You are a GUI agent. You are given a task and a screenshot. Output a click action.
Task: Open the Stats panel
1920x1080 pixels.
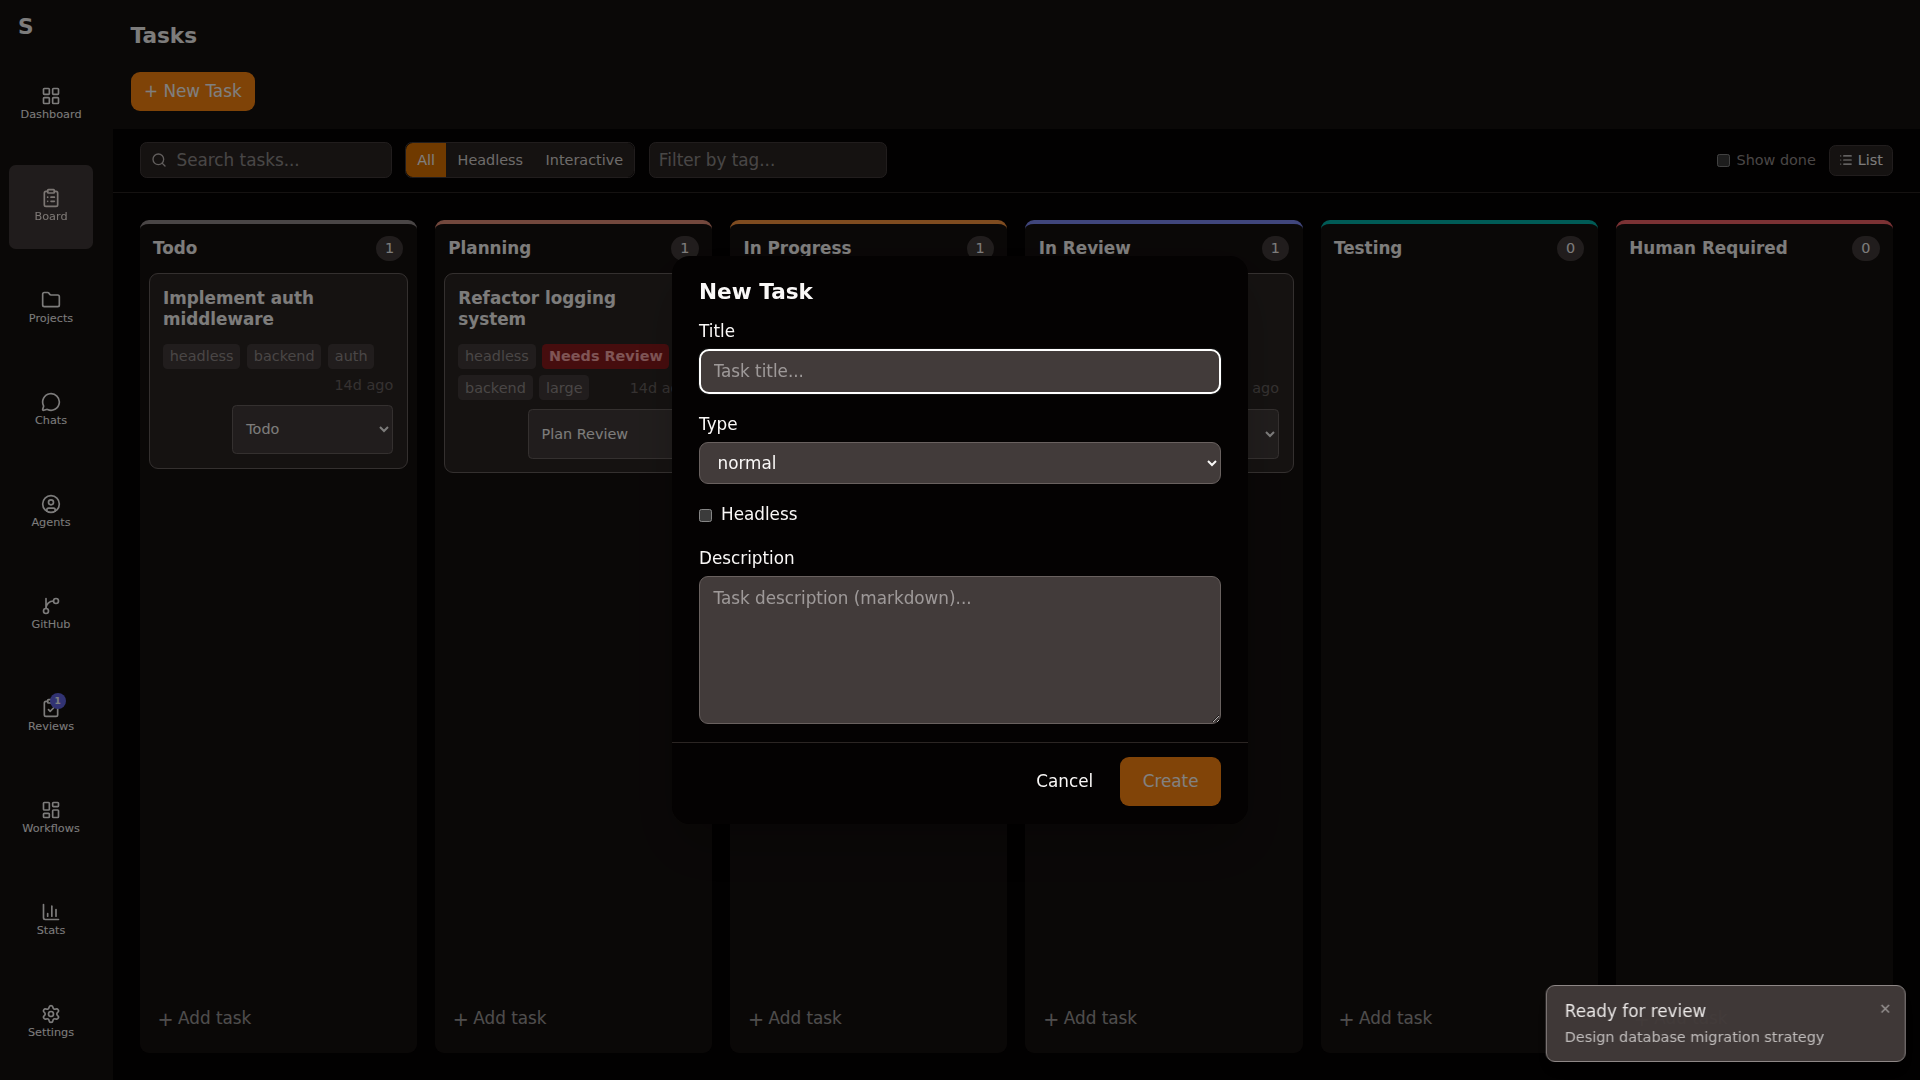click(x=50, y=919)
